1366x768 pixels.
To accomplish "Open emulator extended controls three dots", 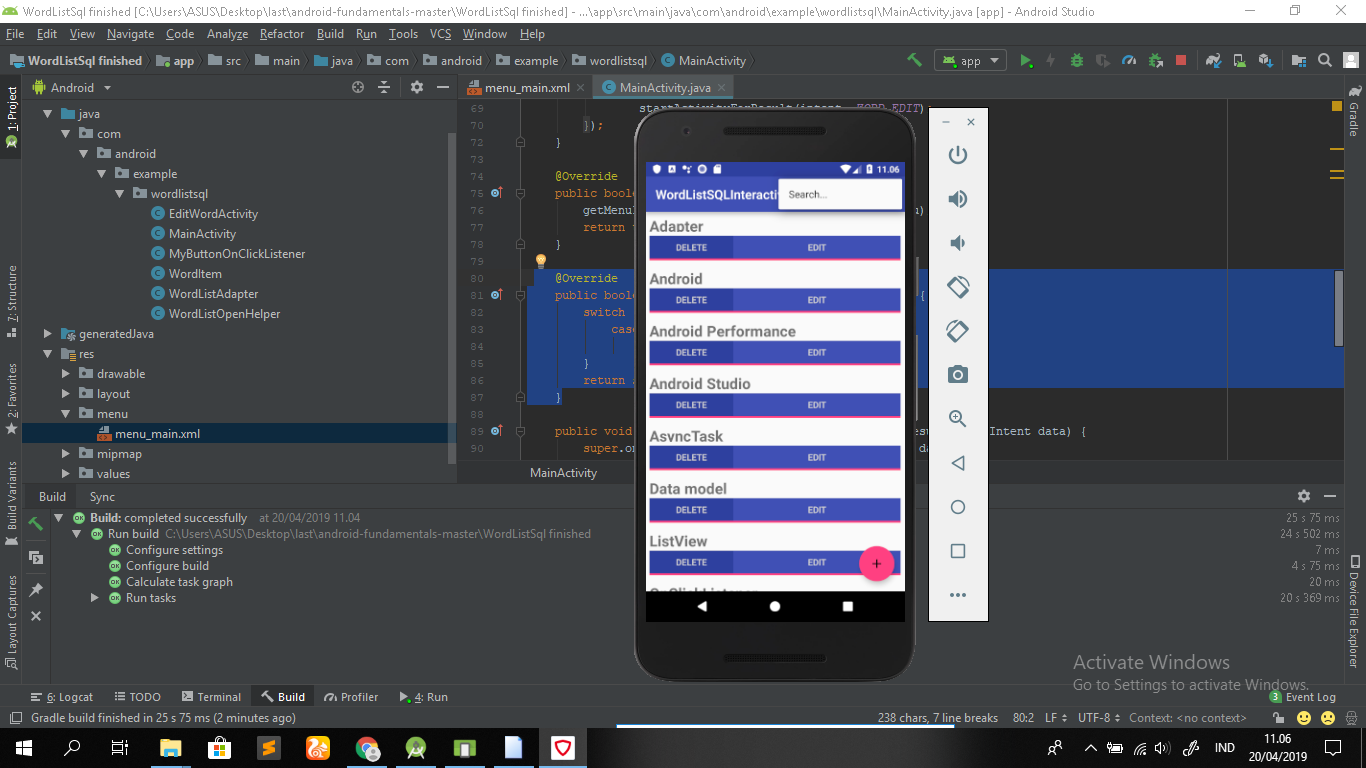I will tap(958, 595).
